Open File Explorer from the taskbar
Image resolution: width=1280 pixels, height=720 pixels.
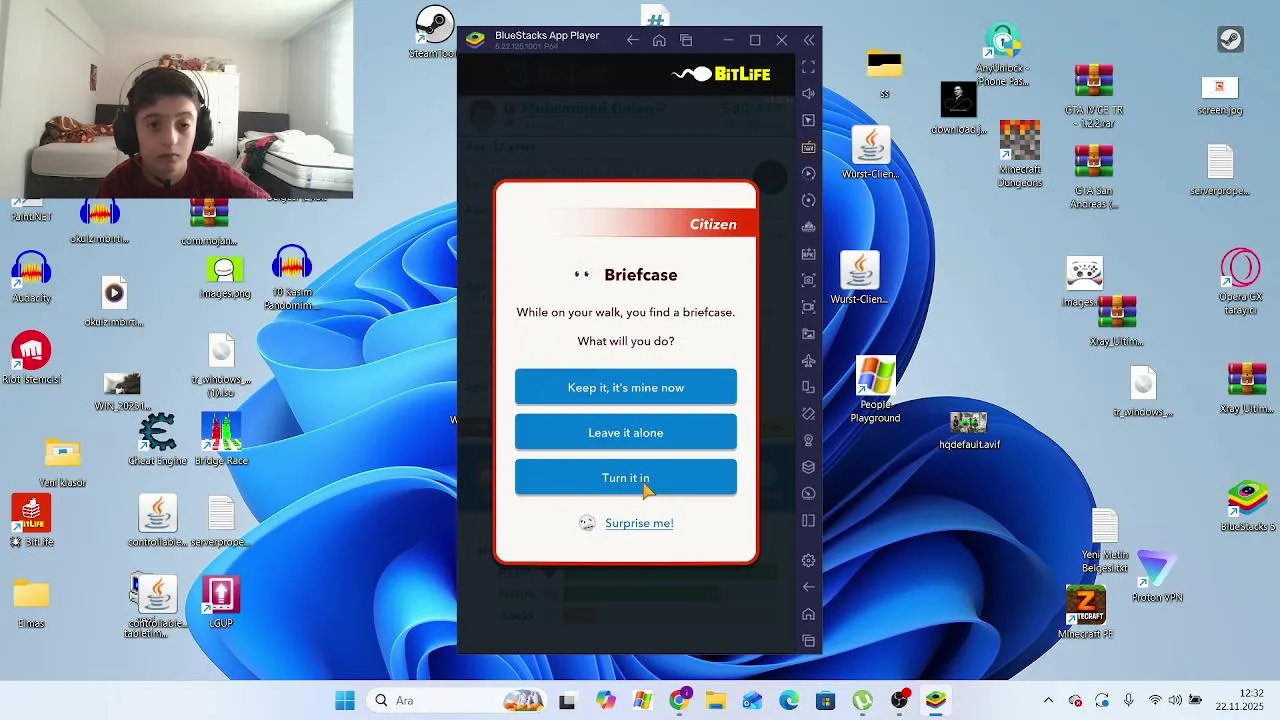(715, 700)
